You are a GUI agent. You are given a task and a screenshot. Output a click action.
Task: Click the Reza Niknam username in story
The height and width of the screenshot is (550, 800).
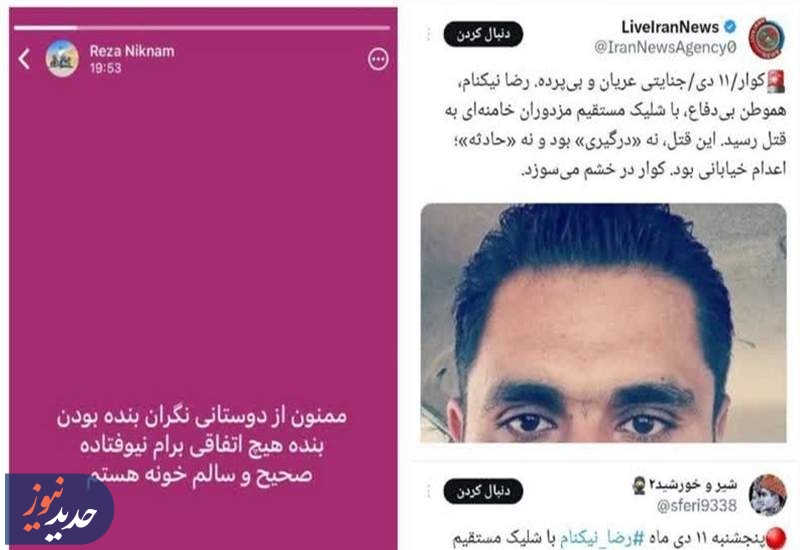pyautogui.click(x=132, y=51)
